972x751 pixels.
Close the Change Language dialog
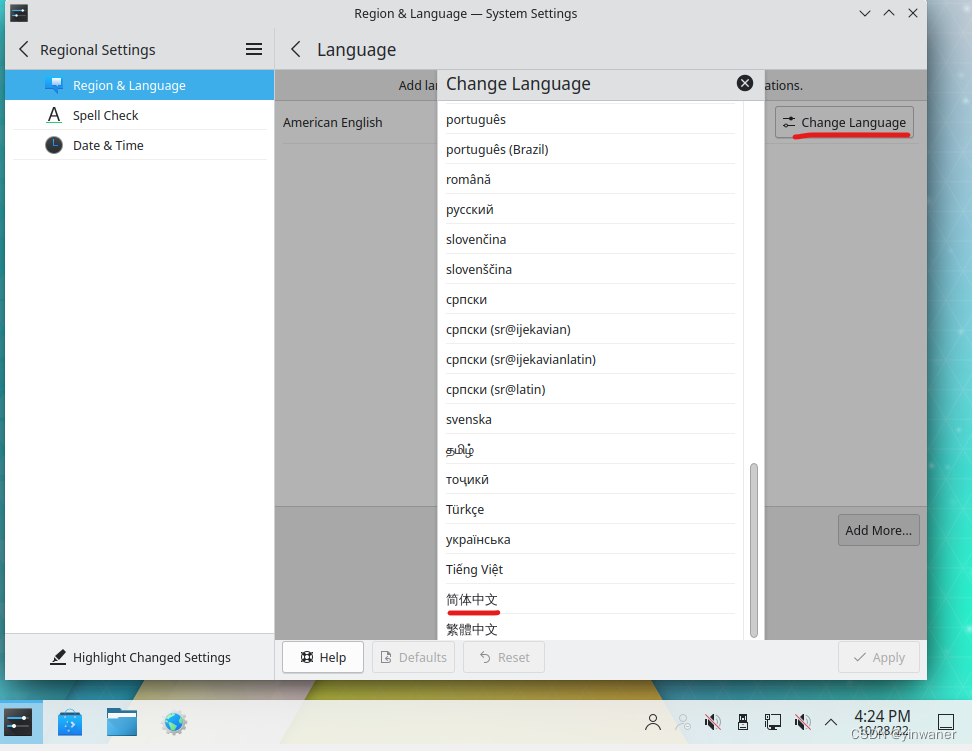(x=744, y=83)
